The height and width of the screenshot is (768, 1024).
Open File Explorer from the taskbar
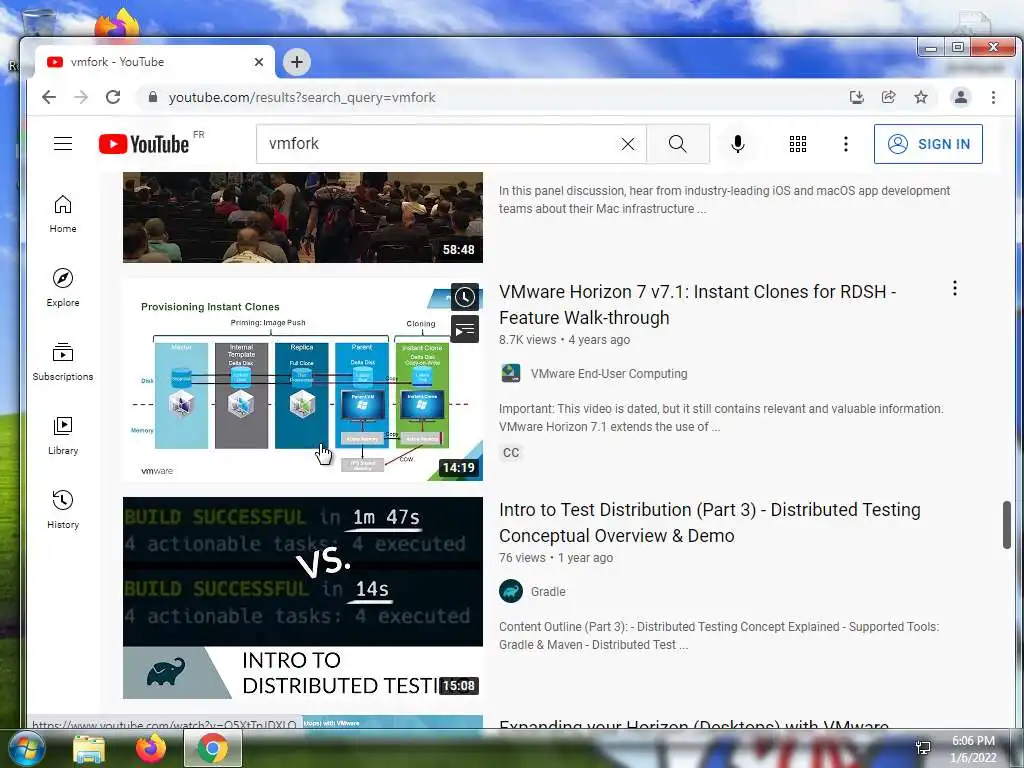(88, 748)
